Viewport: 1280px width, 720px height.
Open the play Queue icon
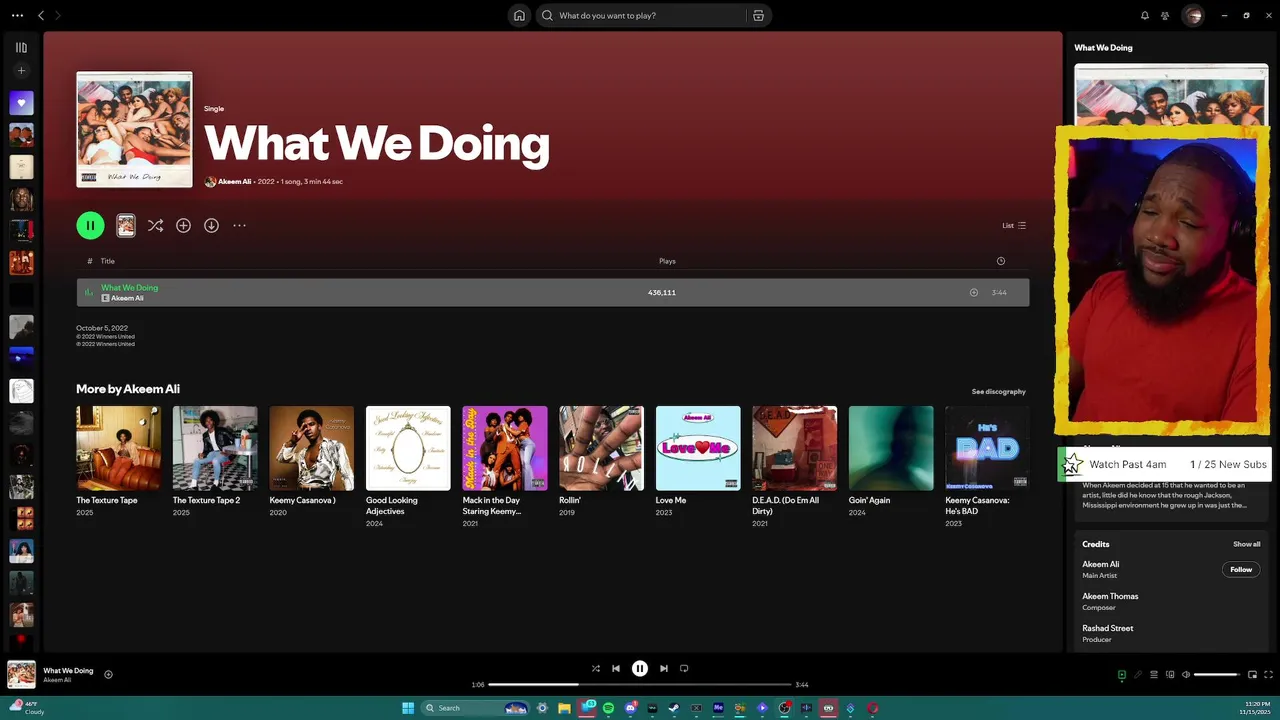coord(1153,674)
